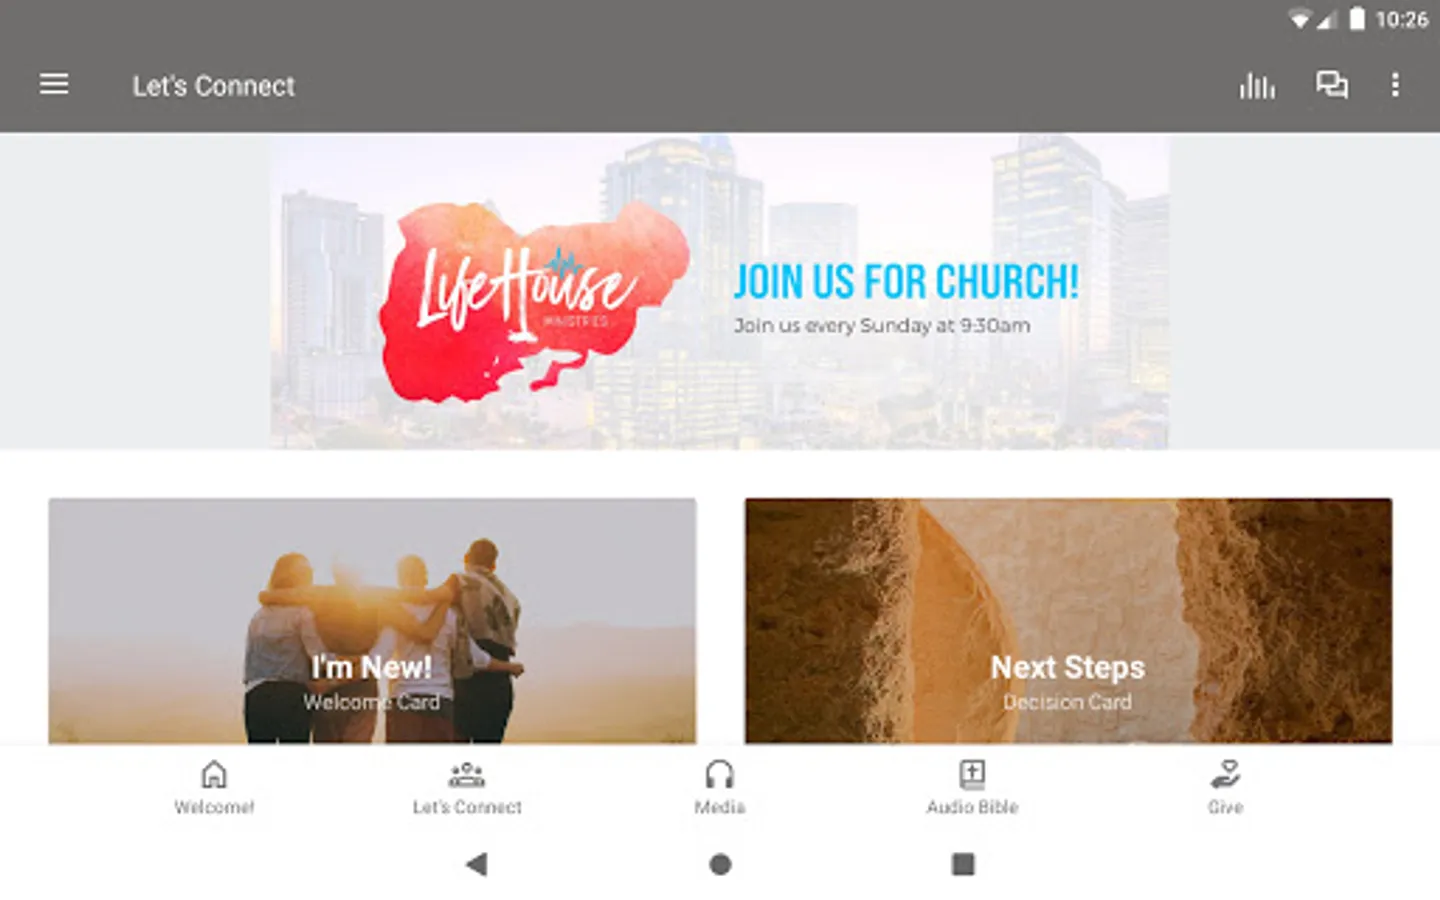This screenshot has width=1440, height=900.
Task: Tap the Welcome! home icon
Action: (214, 774)
